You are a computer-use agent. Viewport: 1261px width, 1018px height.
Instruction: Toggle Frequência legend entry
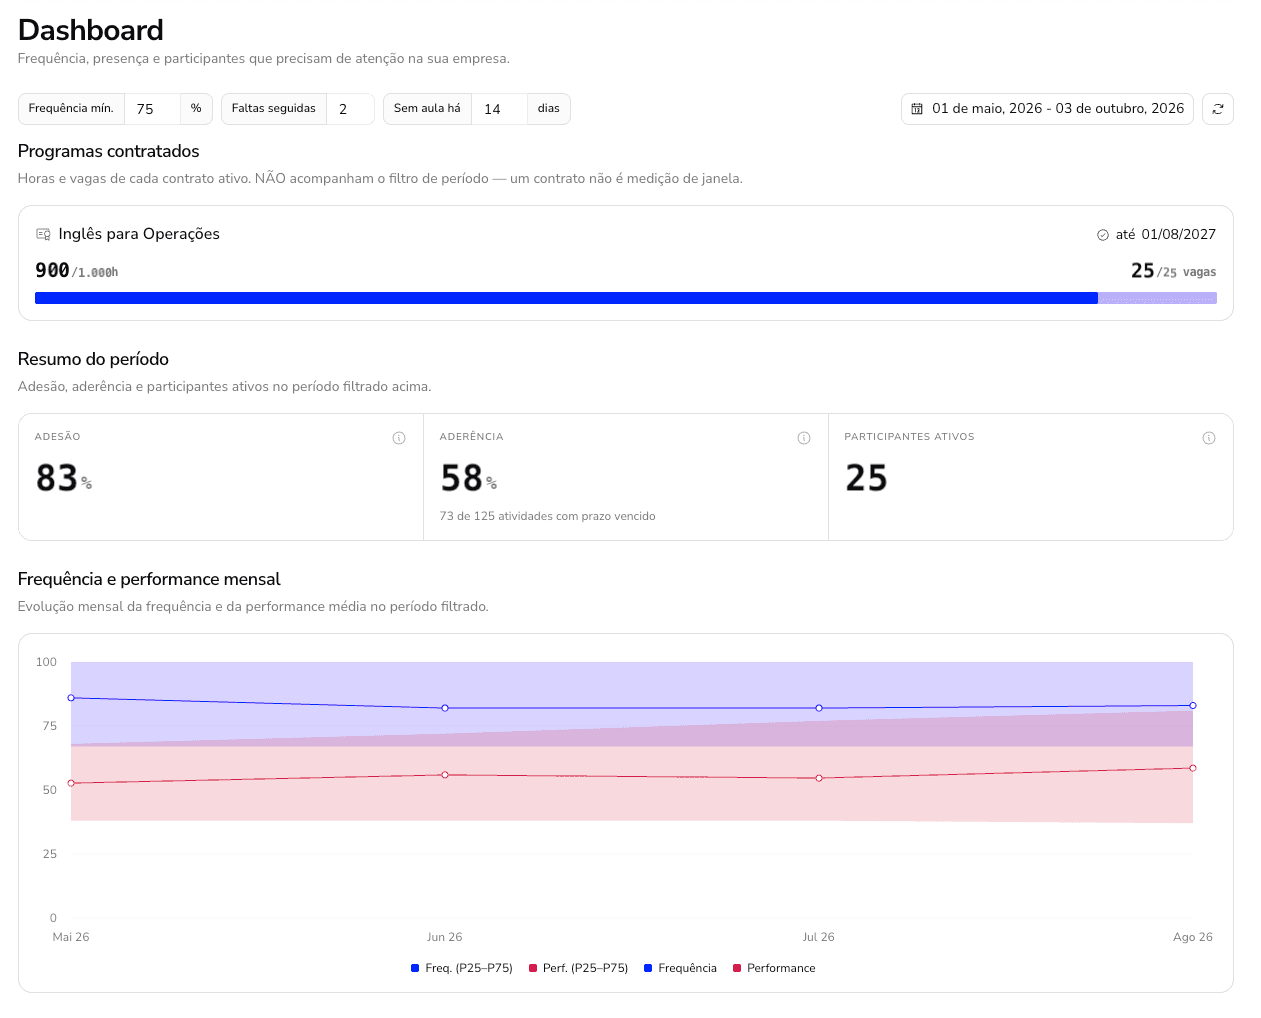681,968
